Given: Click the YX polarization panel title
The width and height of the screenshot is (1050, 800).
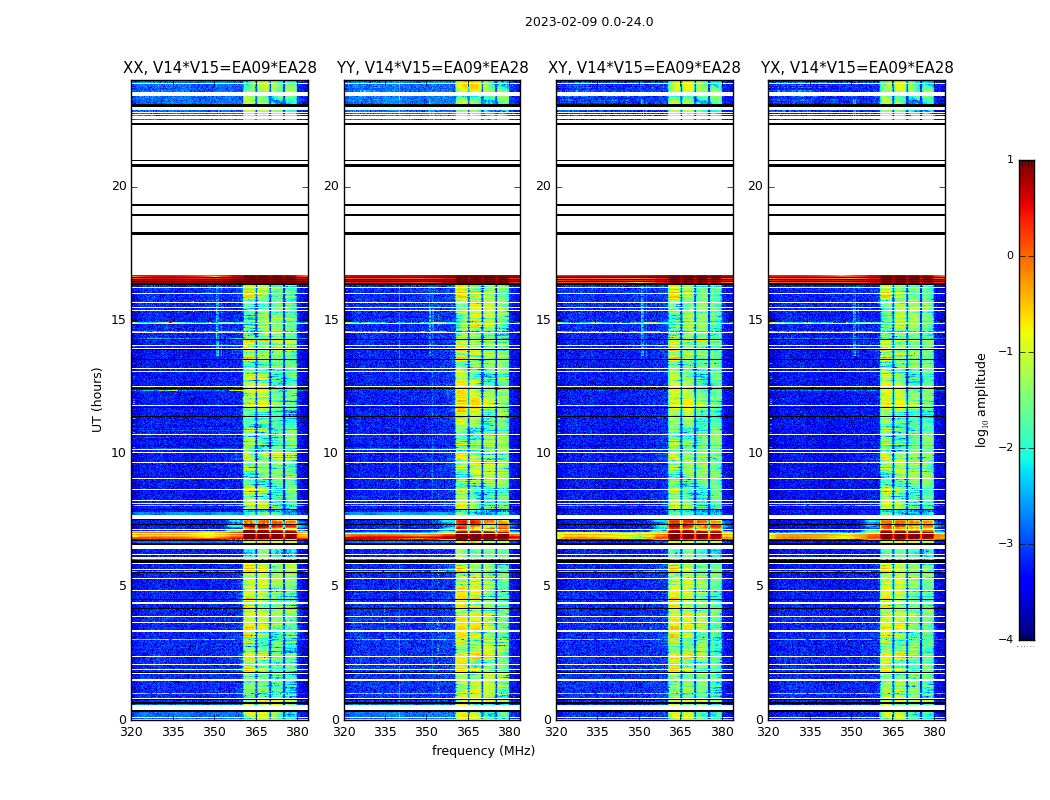Looking at the screenshot, I should coord(856,68).
